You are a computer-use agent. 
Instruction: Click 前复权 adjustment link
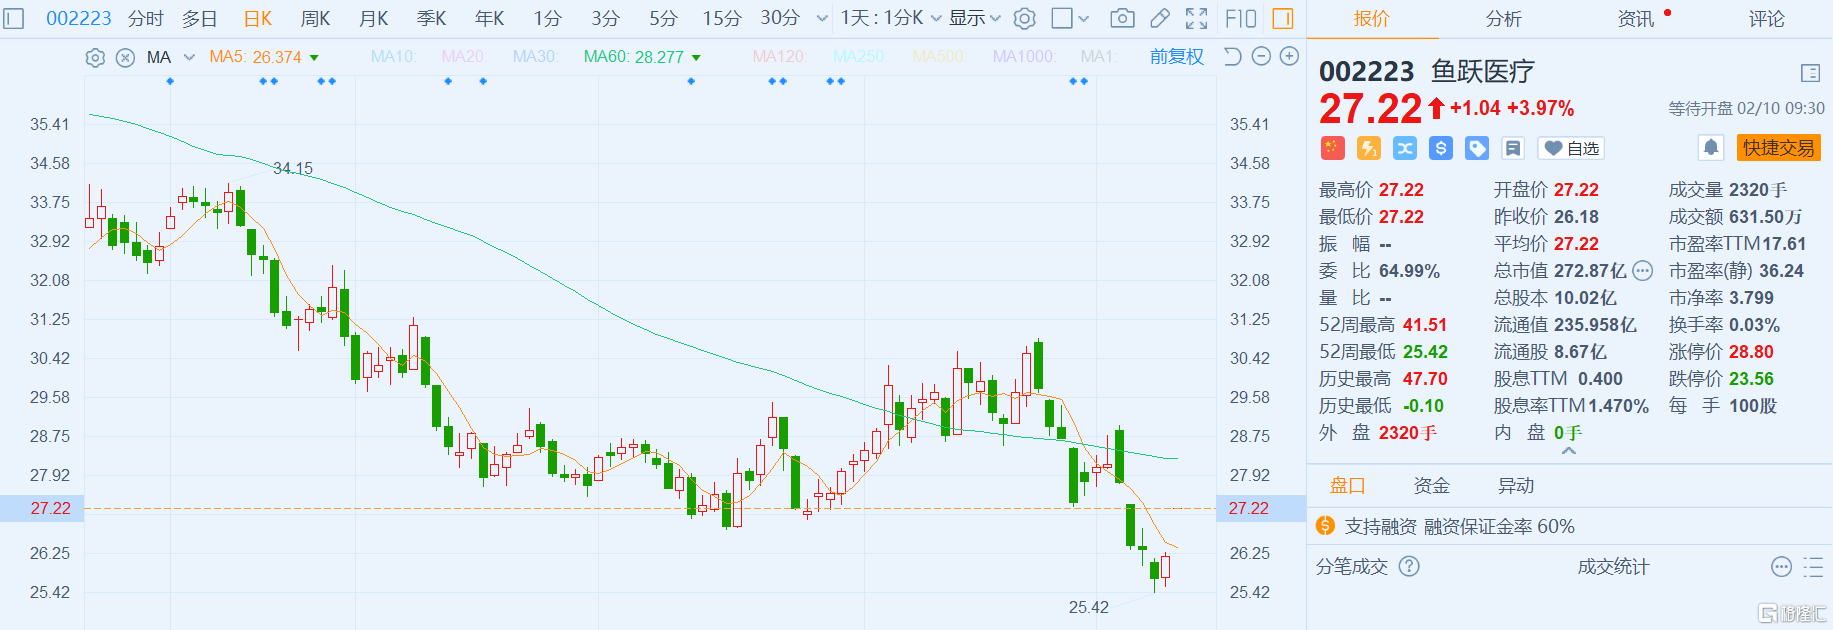pyautogui.click(x=1176, y=57)
